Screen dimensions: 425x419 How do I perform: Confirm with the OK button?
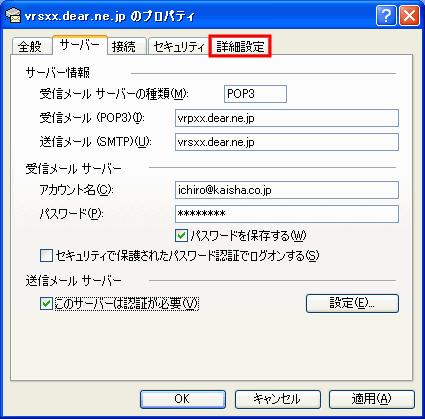[183, 399]
